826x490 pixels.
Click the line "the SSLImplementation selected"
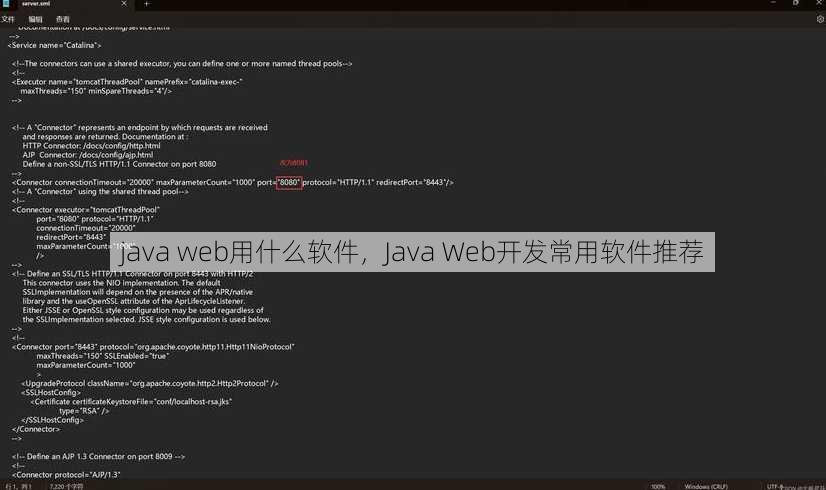tap(146, 319)
